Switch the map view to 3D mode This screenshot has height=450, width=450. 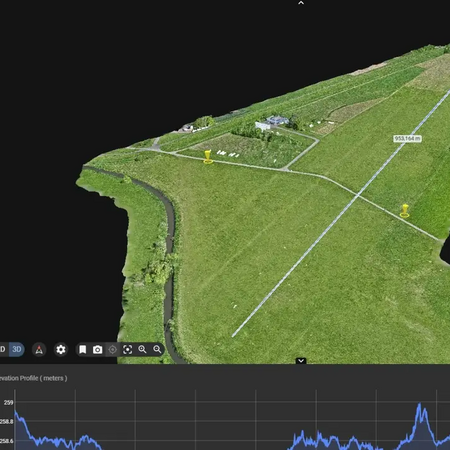point(16,349)
